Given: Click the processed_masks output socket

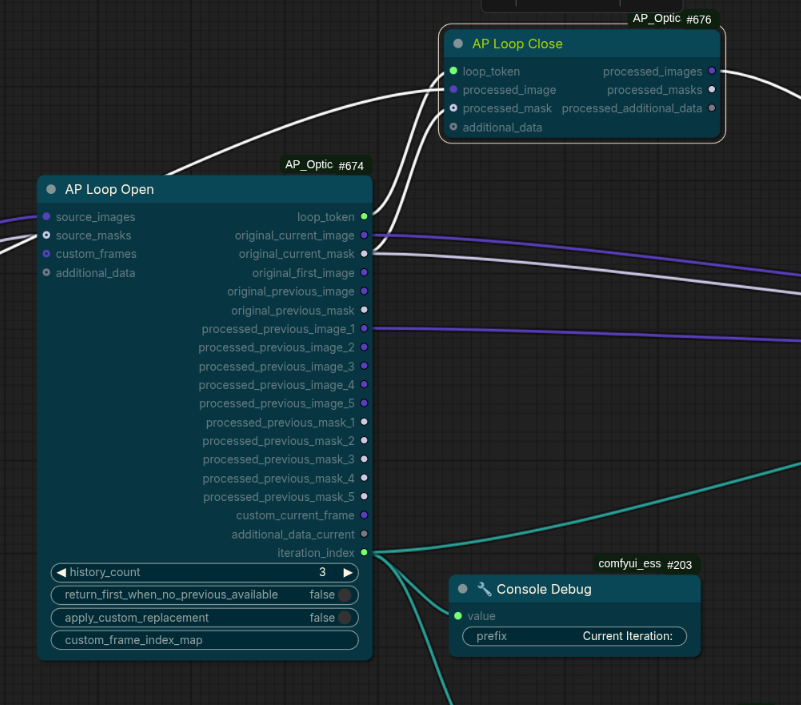Looking at the screenshot, I should [x=712, y=89].
